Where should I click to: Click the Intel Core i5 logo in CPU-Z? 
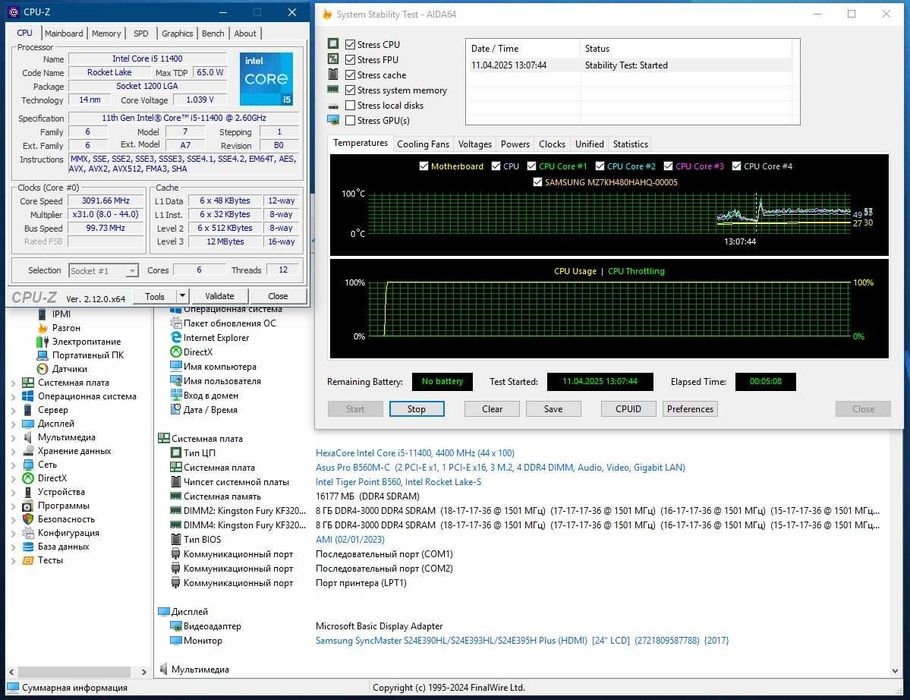pyautogui.click(x=266, y=78)
